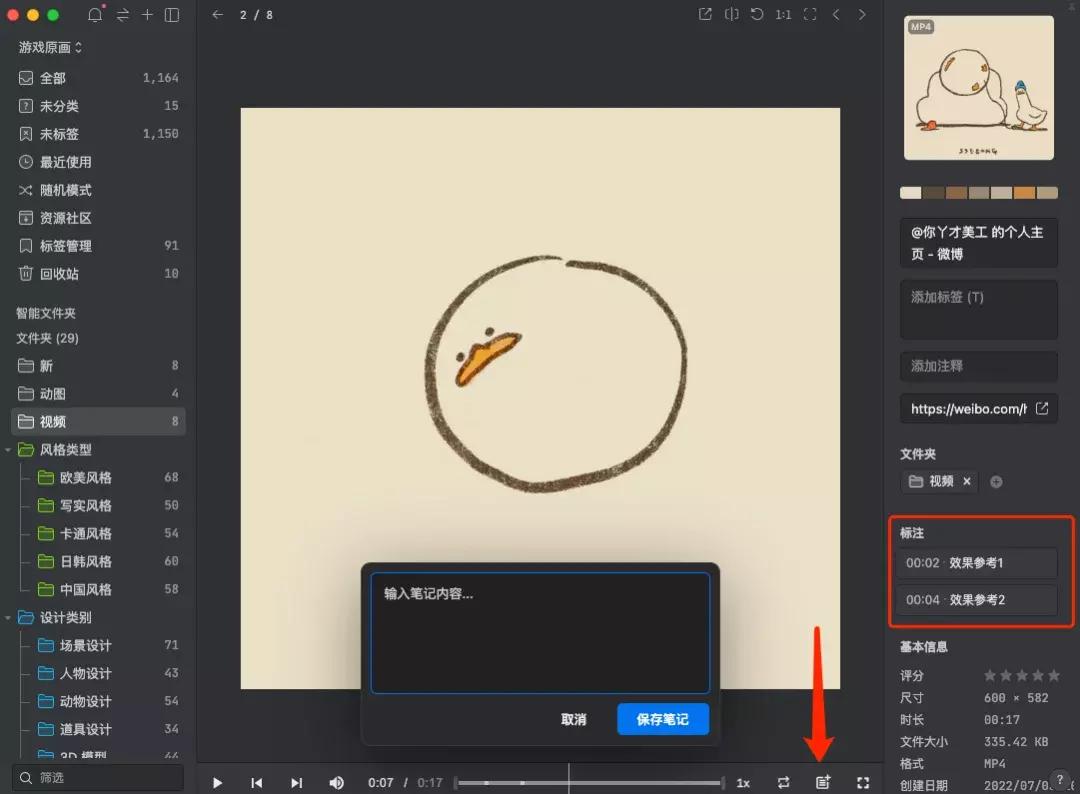This screenshot has height=794, width=1080.
Task: Select the orange color swatch
Action: coord(1026,192)
